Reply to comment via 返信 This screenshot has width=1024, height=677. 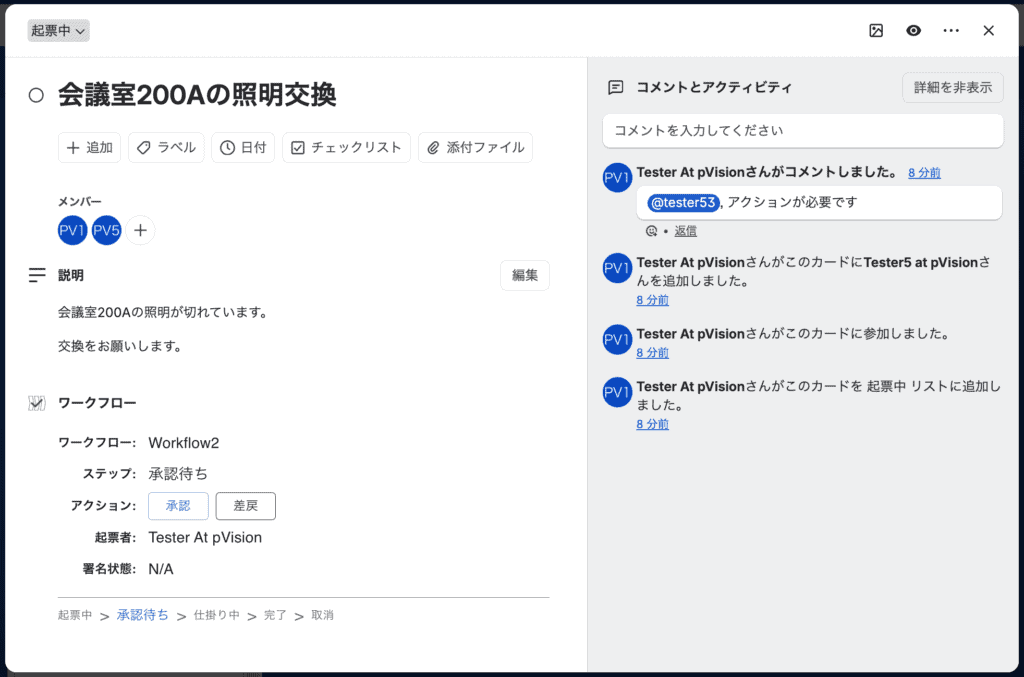click(685, 231)
